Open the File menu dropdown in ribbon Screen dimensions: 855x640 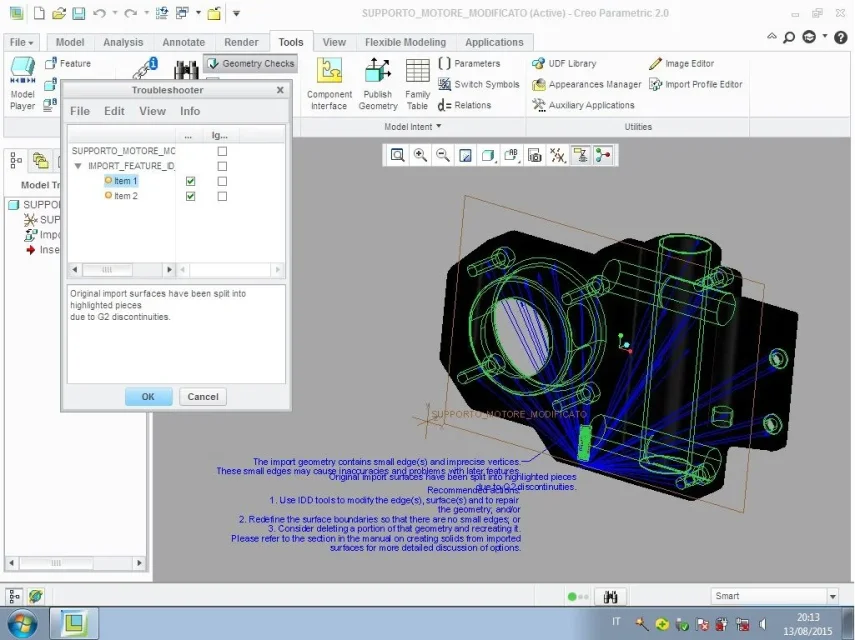point(22,43)
